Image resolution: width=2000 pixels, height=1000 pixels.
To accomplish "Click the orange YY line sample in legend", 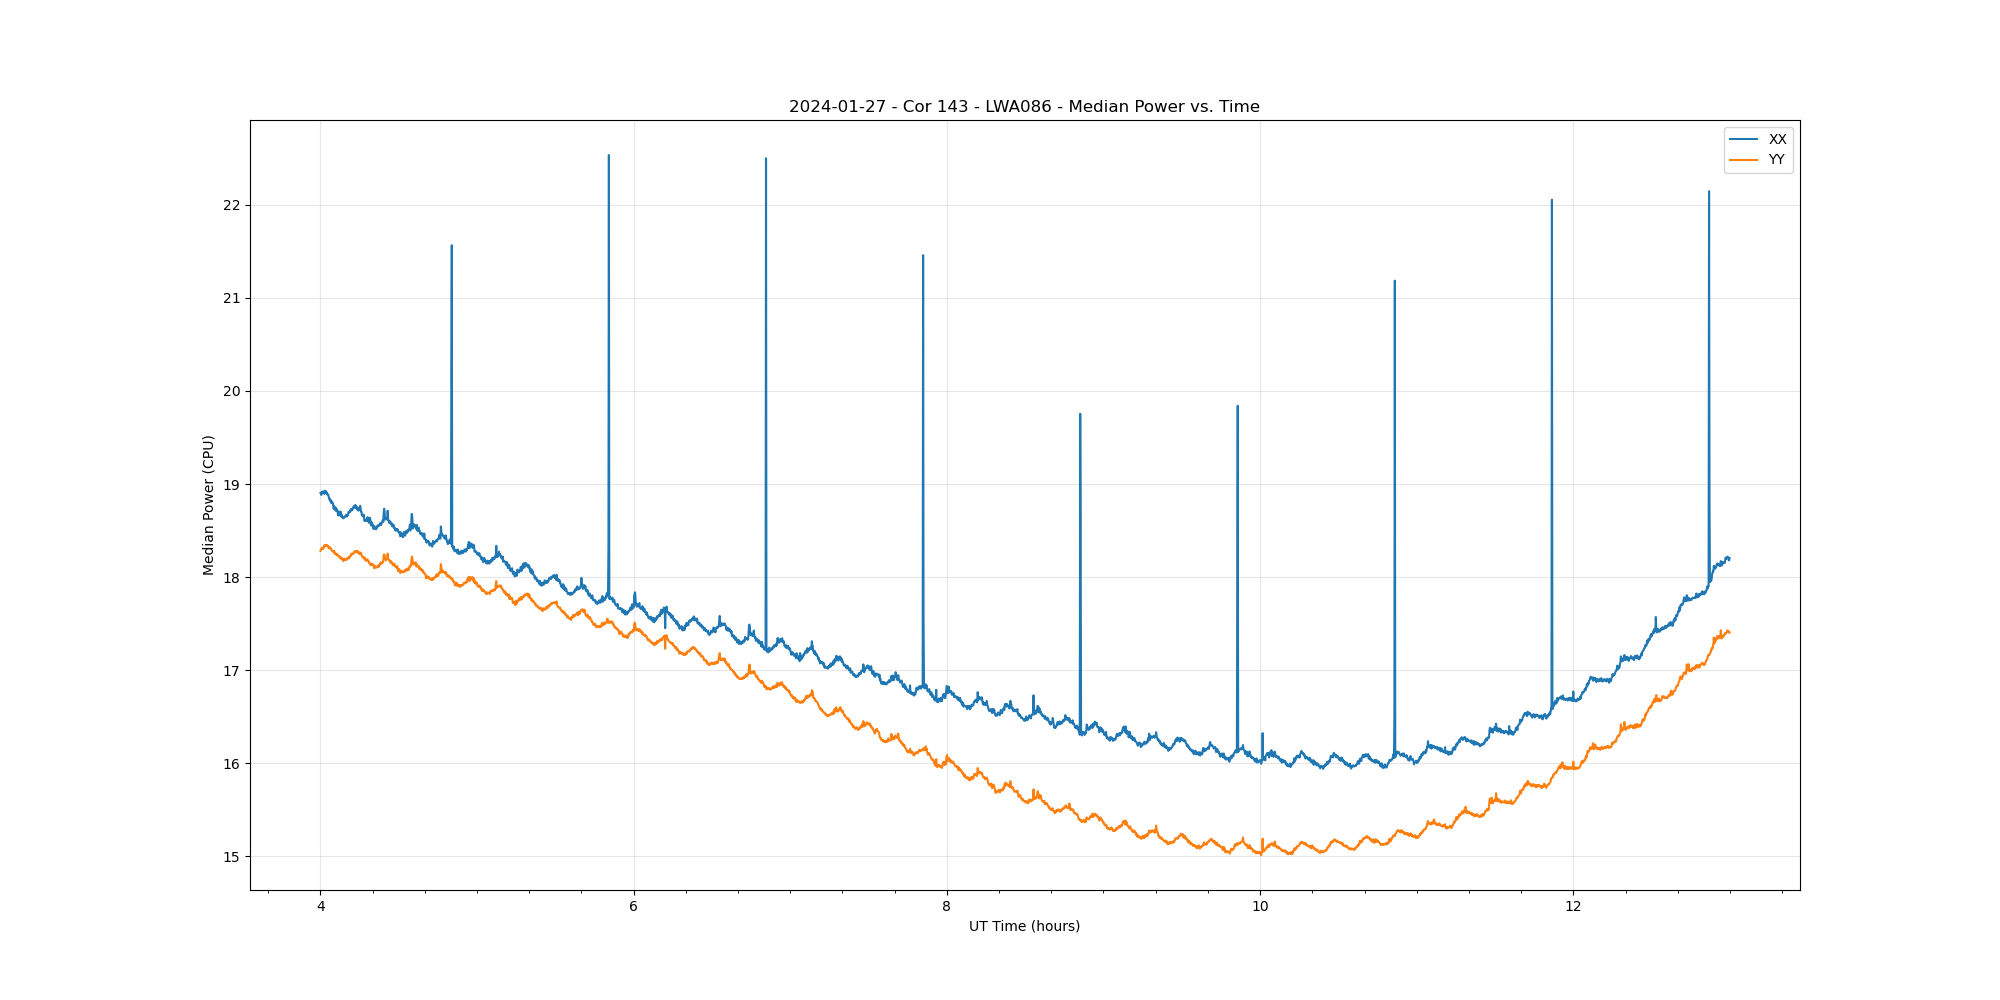I will point(1744,160).
